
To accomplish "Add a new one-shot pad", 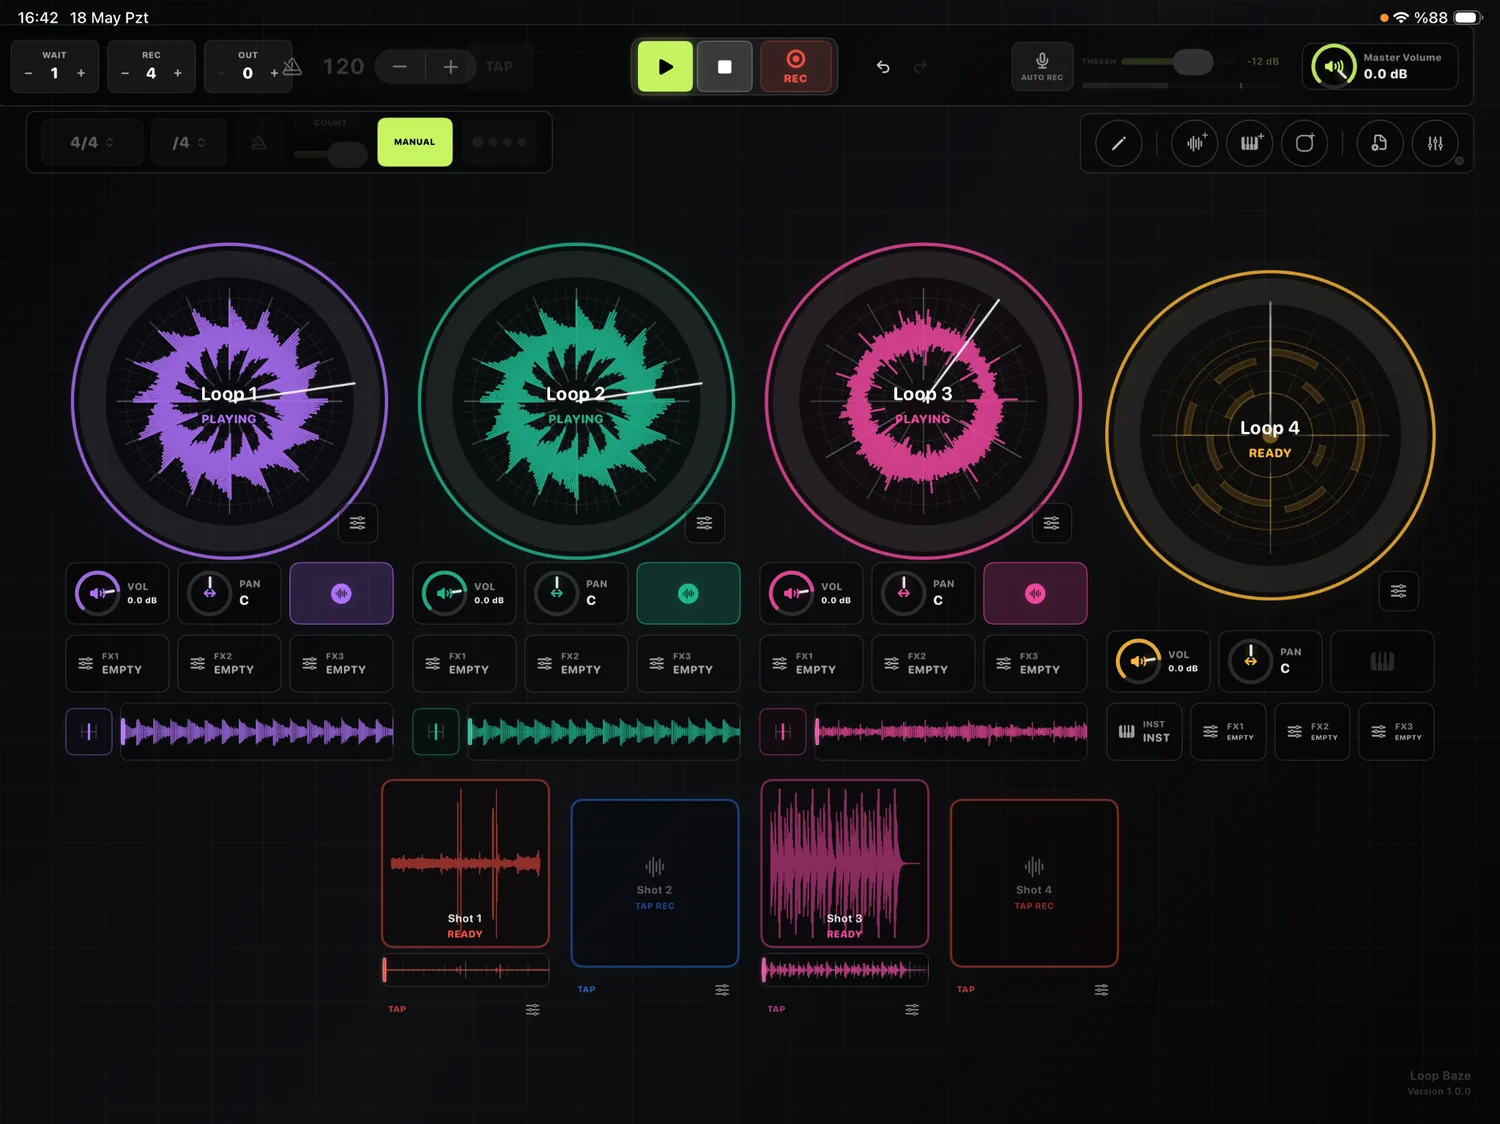I will click(1305, 143).
